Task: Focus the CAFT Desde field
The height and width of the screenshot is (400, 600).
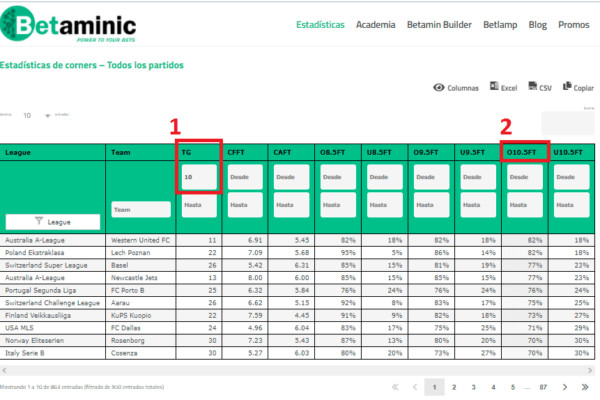Action: click(291, 177)
